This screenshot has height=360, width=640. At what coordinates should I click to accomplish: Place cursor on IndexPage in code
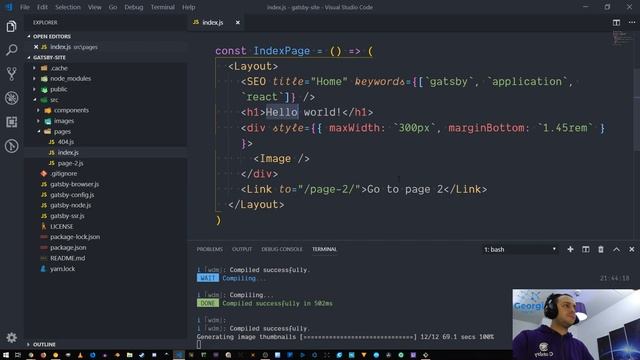pyautogui.click(x=282, y=51)
